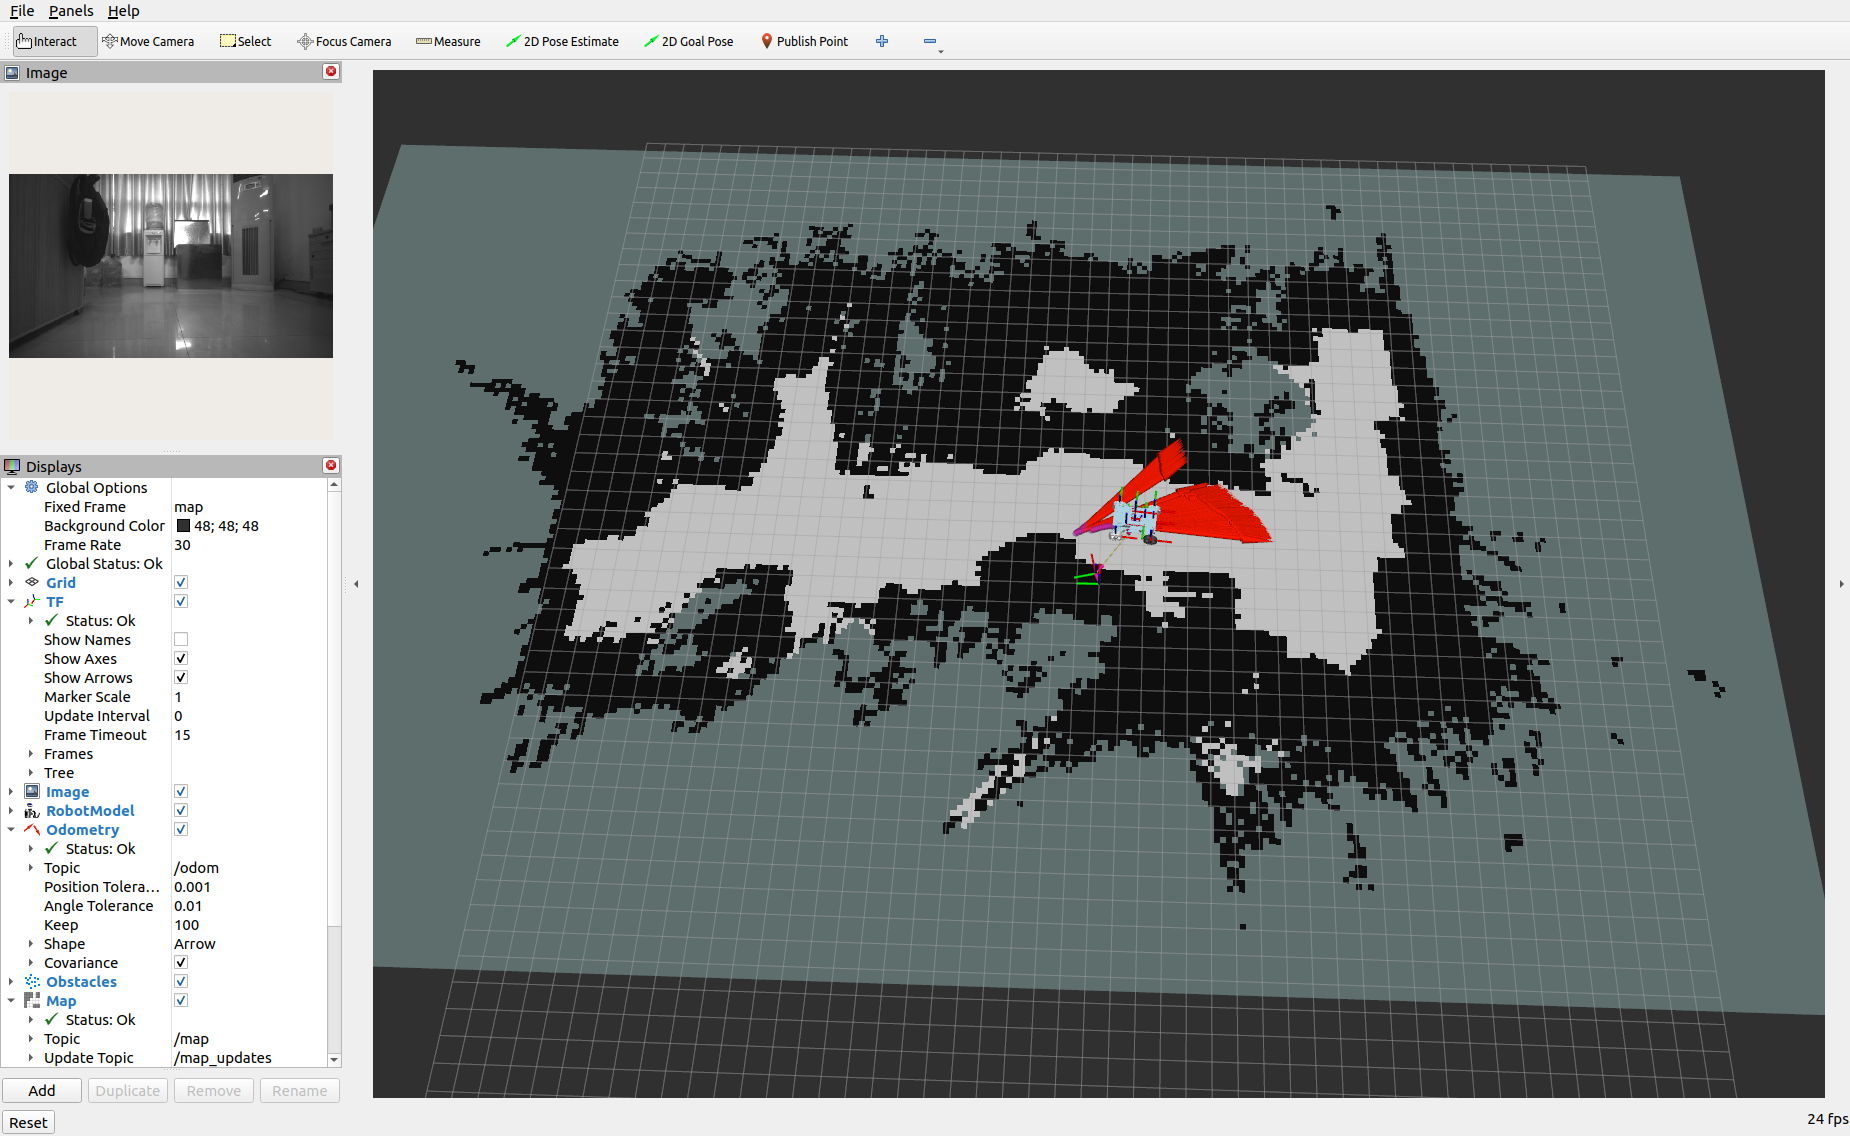Activate the Select tool
Image resolution: width=1850 pixels, height=1136 pixels.
(x=246, y=41)
